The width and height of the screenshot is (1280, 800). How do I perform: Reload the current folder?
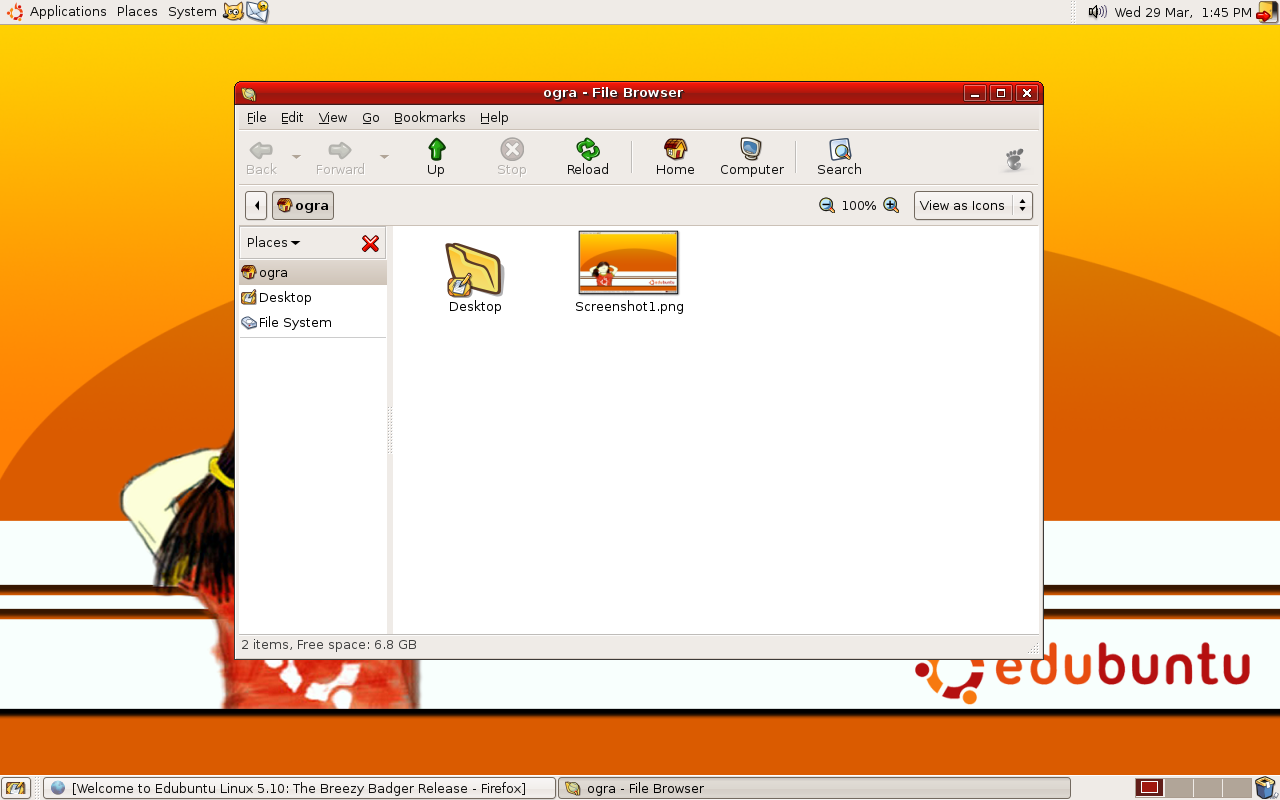[588, 157]
